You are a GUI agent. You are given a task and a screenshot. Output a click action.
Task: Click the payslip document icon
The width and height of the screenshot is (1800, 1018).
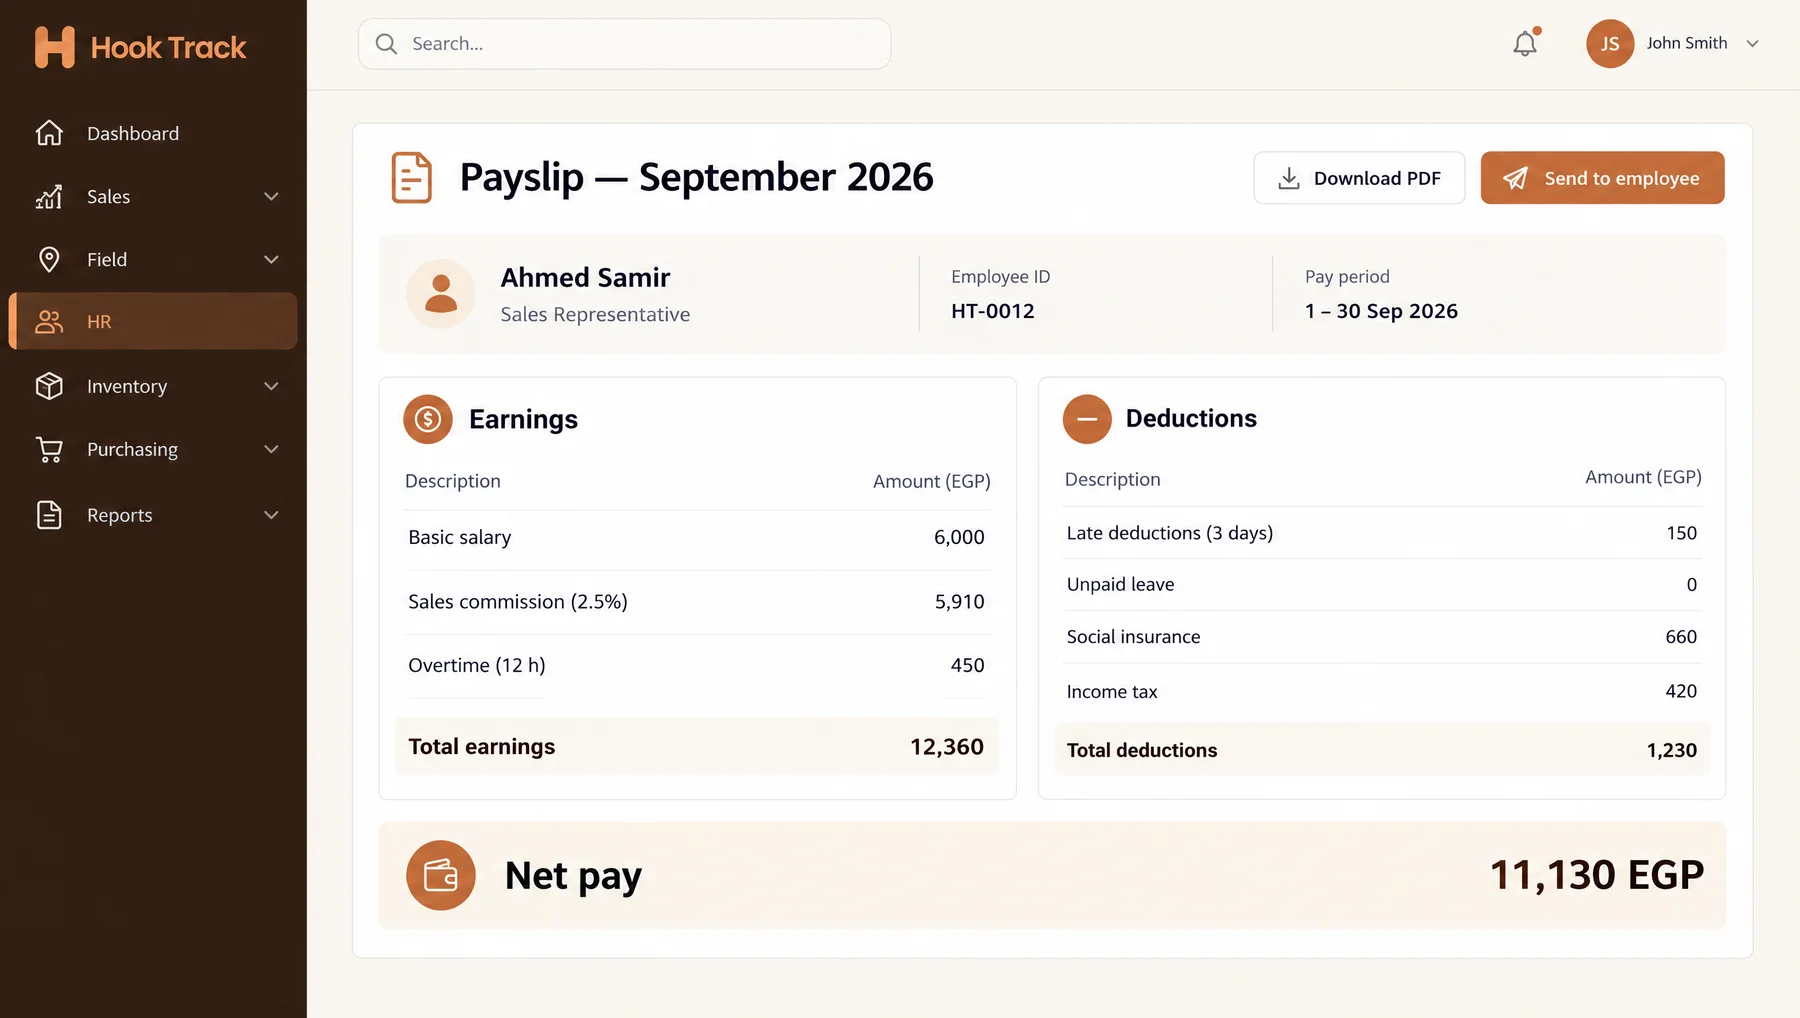[411, 178]
